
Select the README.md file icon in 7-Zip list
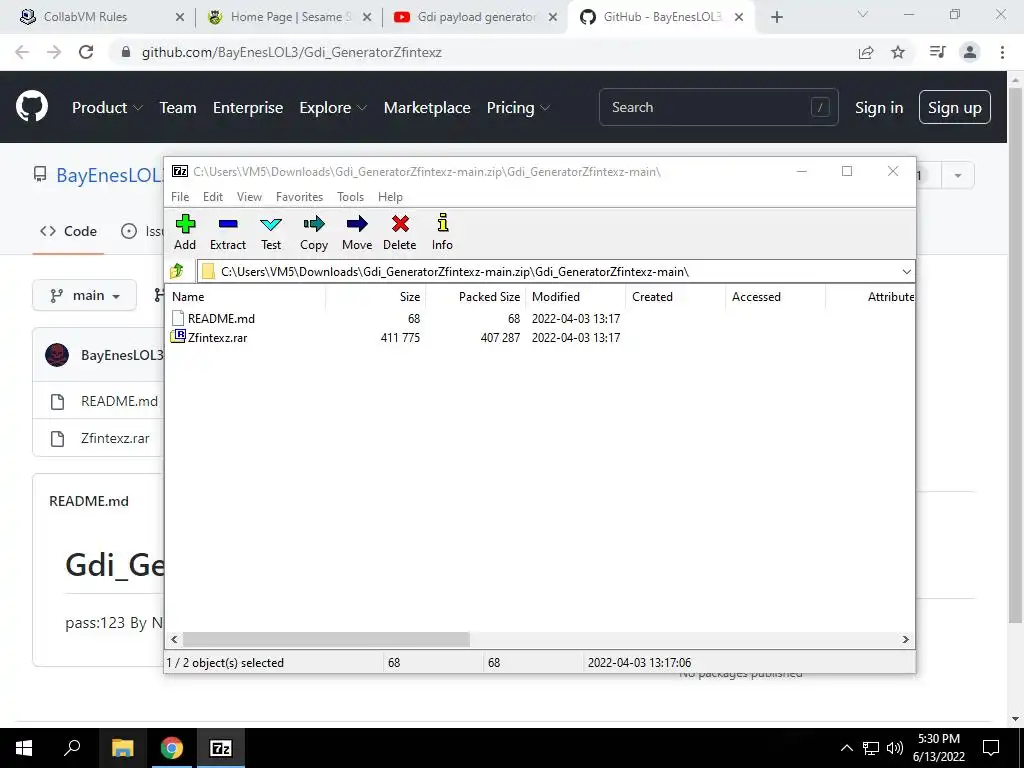tap(178, 318)
